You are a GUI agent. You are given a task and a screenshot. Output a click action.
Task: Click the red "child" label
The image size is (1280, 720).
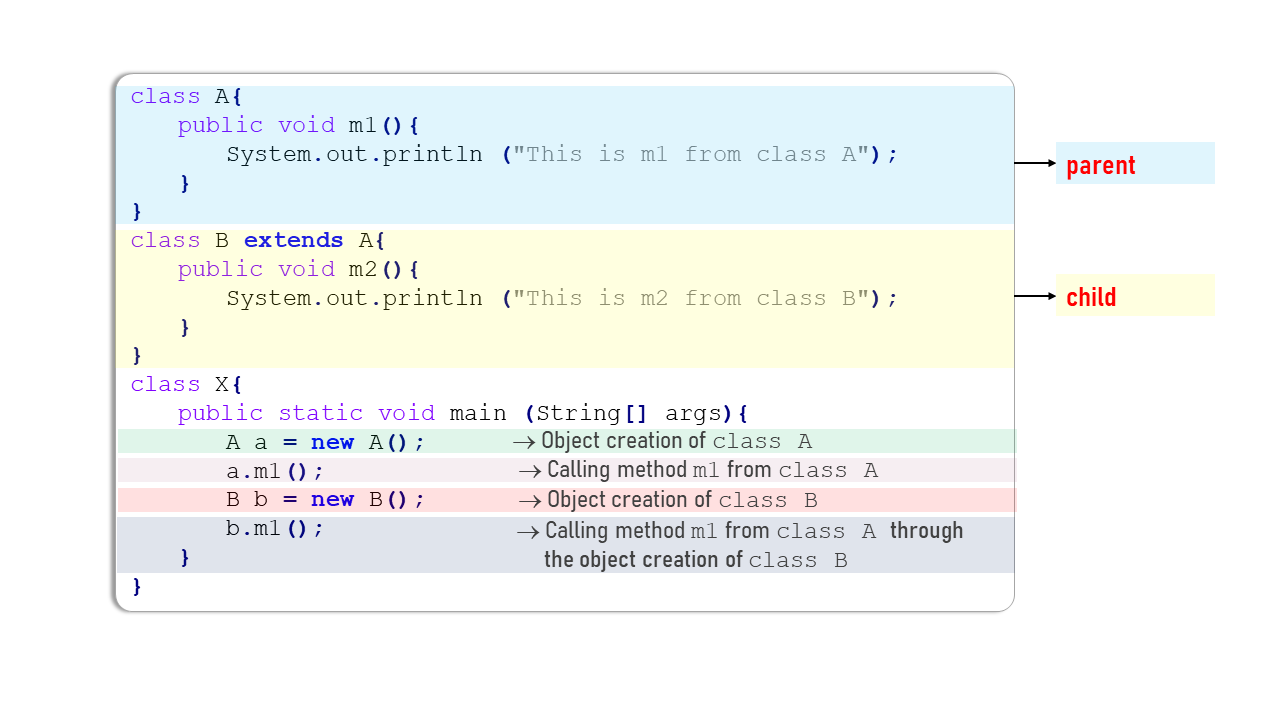1090,296
